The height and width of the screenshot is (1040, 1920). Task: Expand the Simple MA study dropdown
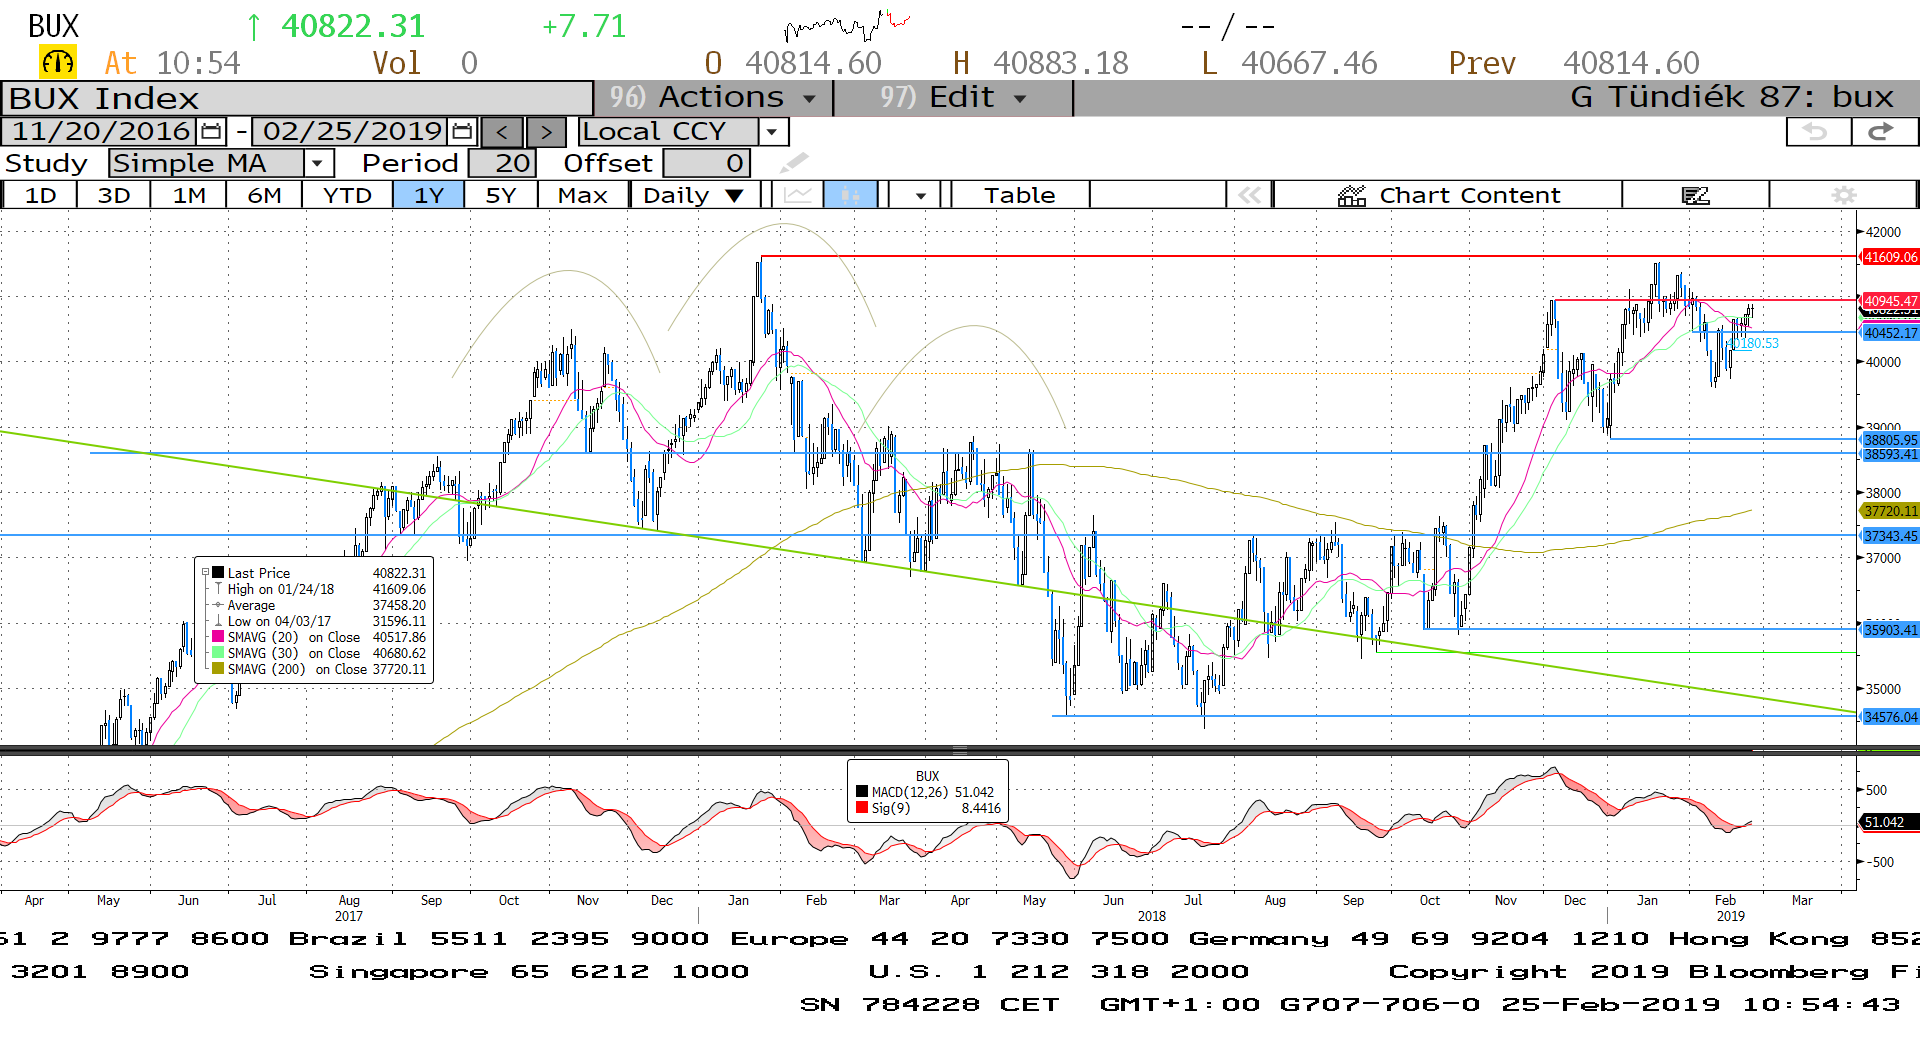(317, 163)
